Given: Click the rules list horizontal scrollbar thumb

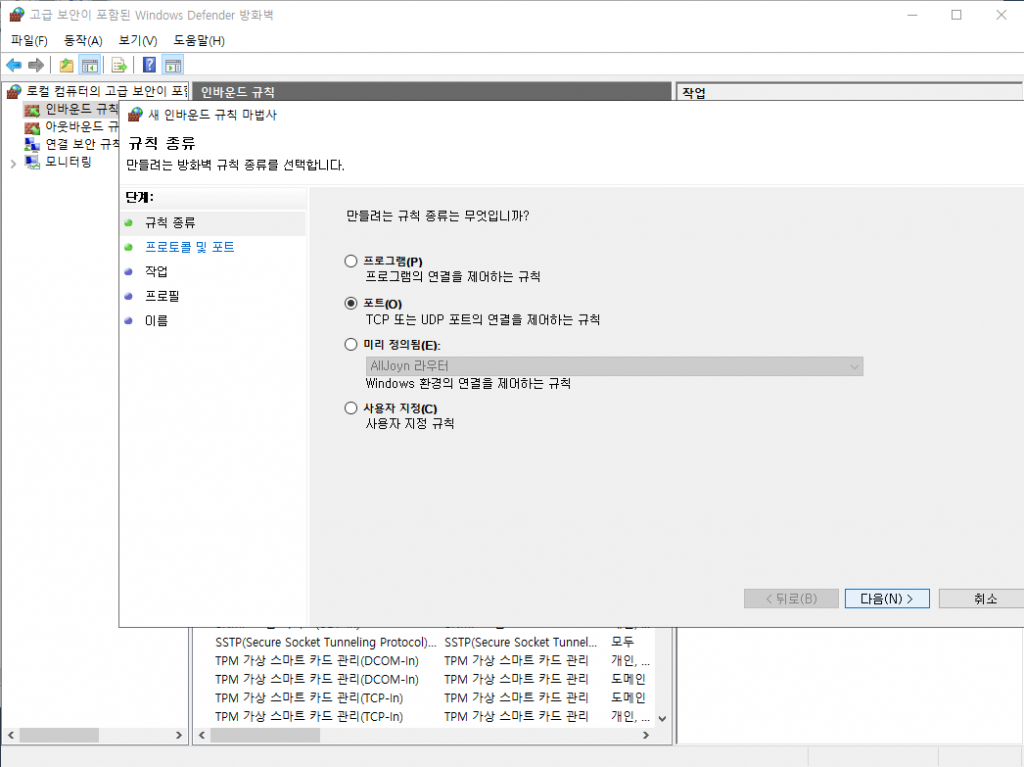Looking at the screenshot, I should click(265, 735).
